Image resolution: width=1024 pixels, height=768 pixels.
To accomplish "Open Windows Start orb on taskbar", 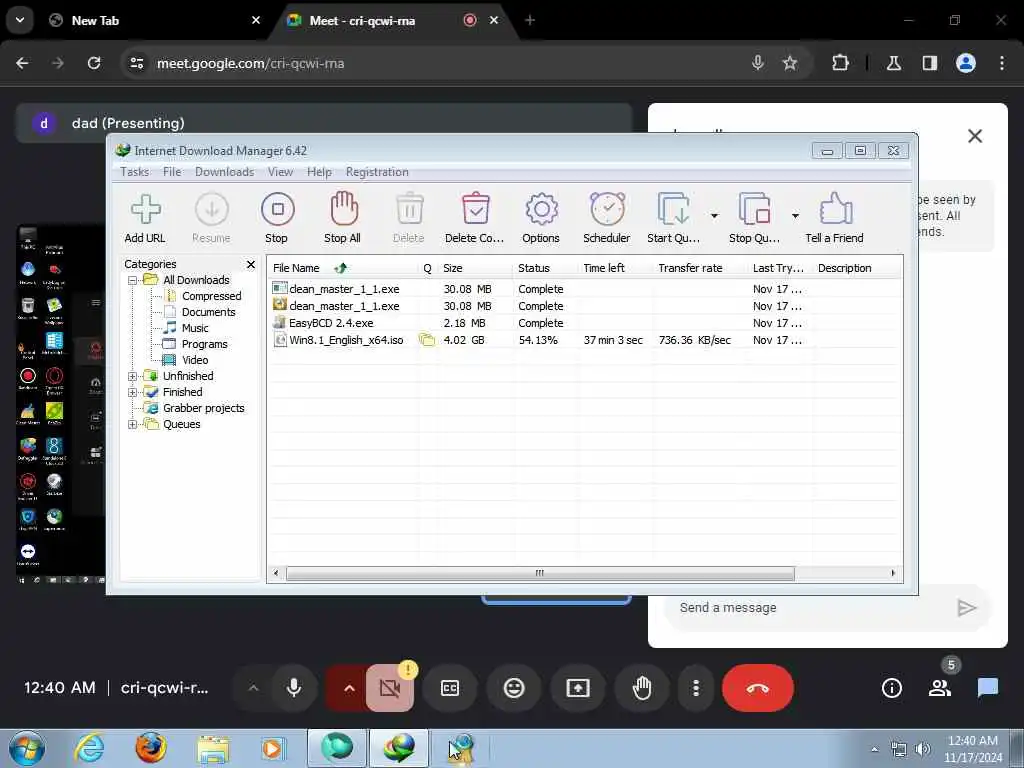I will [x=27, y=748].
